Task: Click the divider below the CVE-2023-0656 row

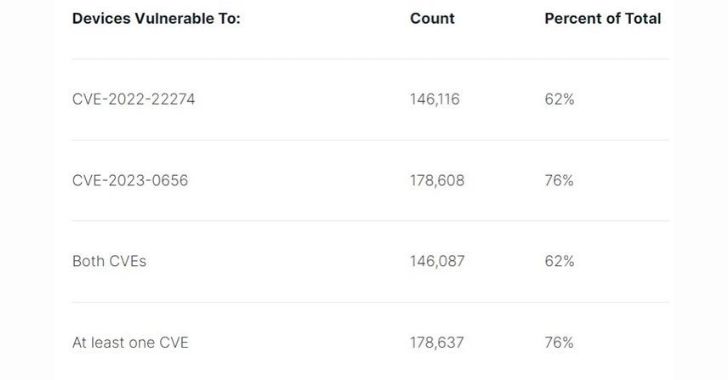Action: [x=370, y=221]
